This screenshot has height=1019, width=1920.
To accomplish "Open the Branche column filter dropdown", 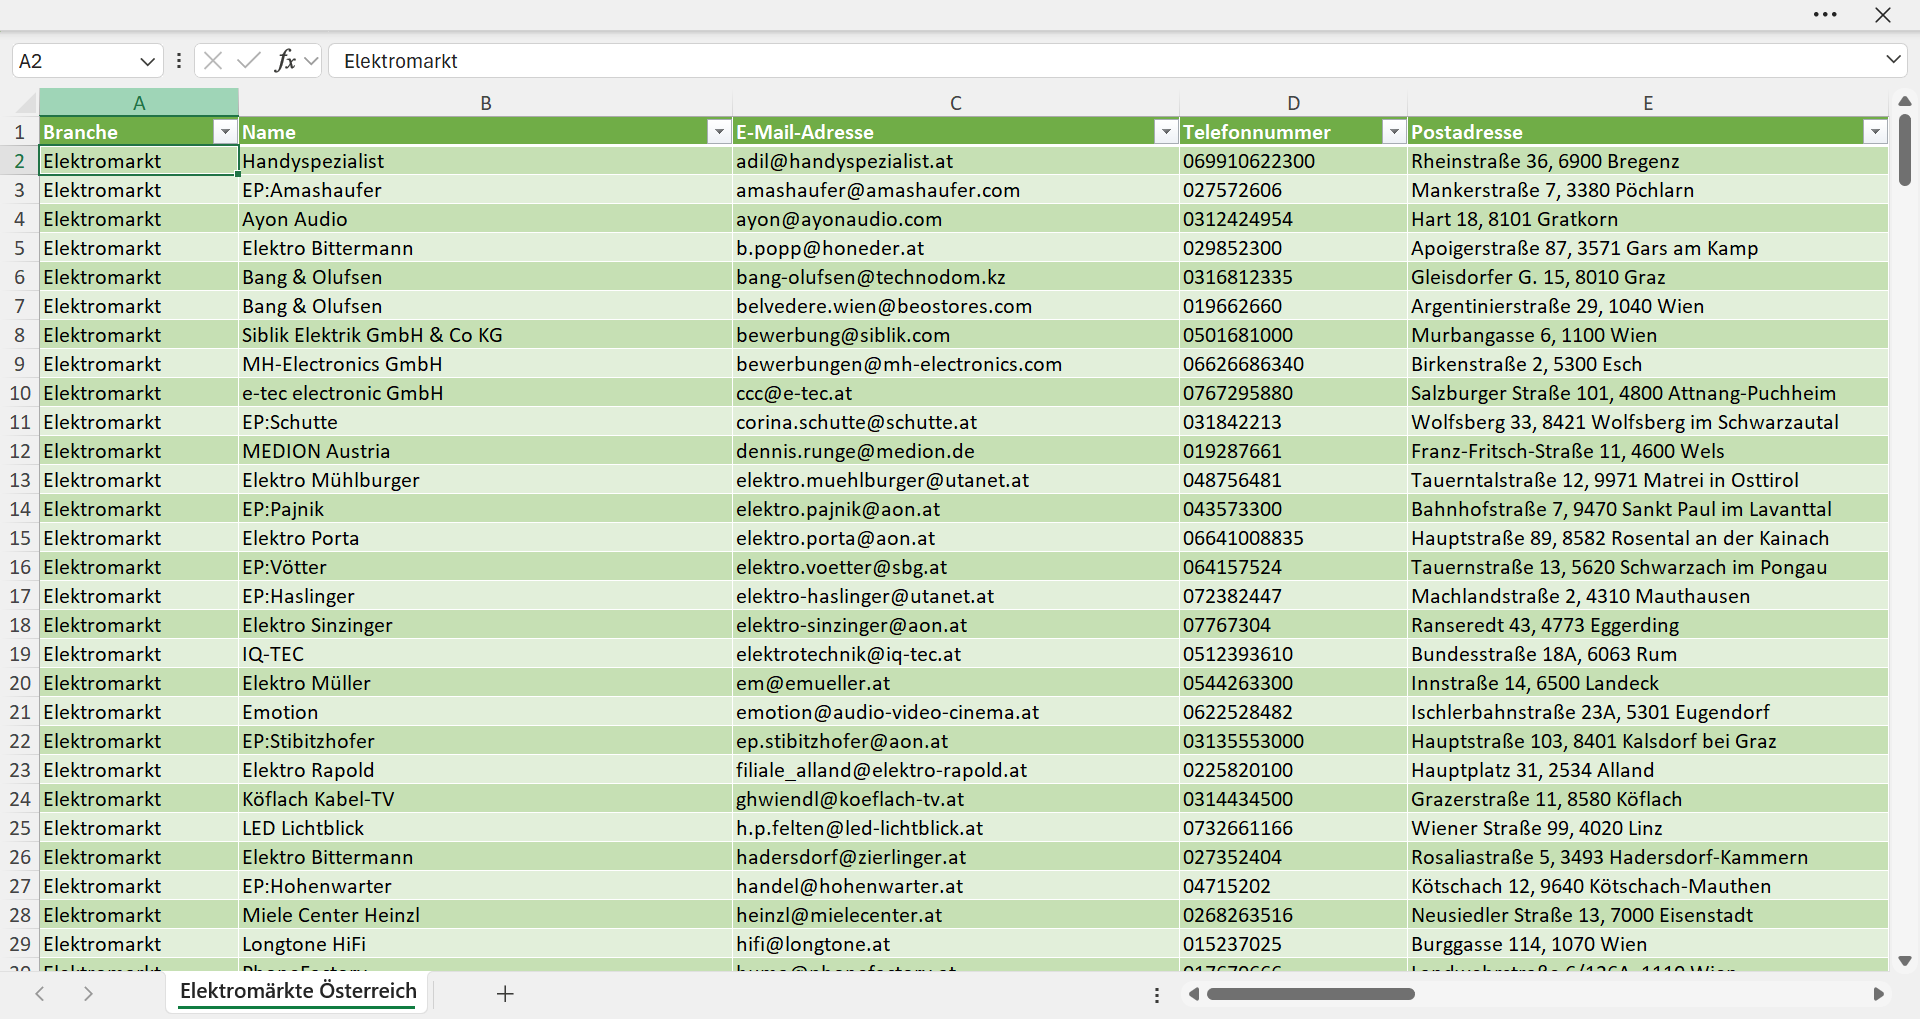I will tap(225, 132).
